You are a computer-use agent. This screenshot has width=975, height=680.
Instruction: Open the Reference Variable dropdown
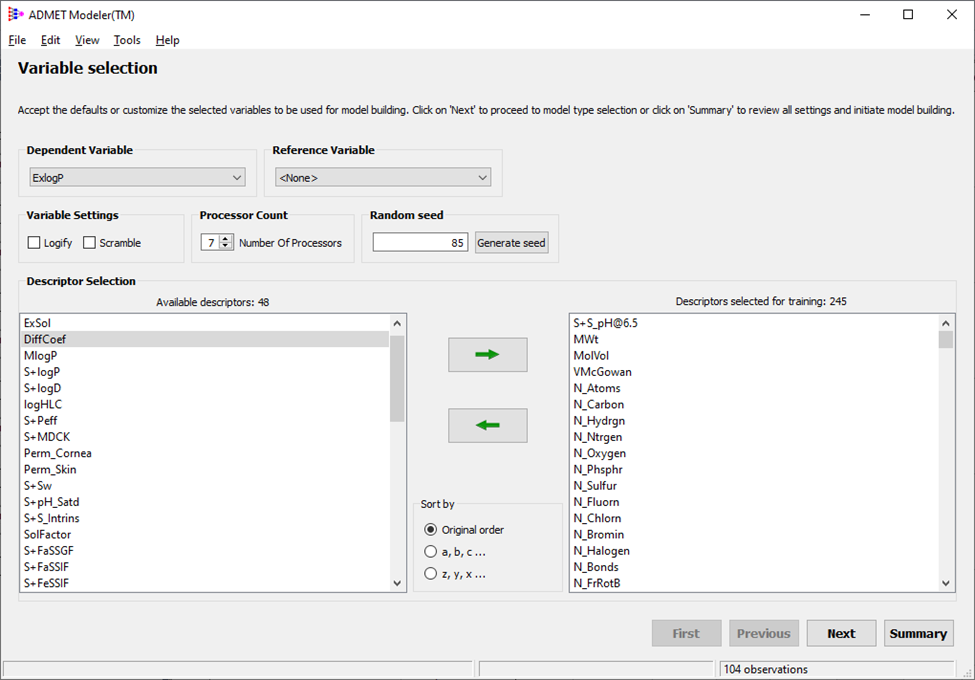point(383,178)
